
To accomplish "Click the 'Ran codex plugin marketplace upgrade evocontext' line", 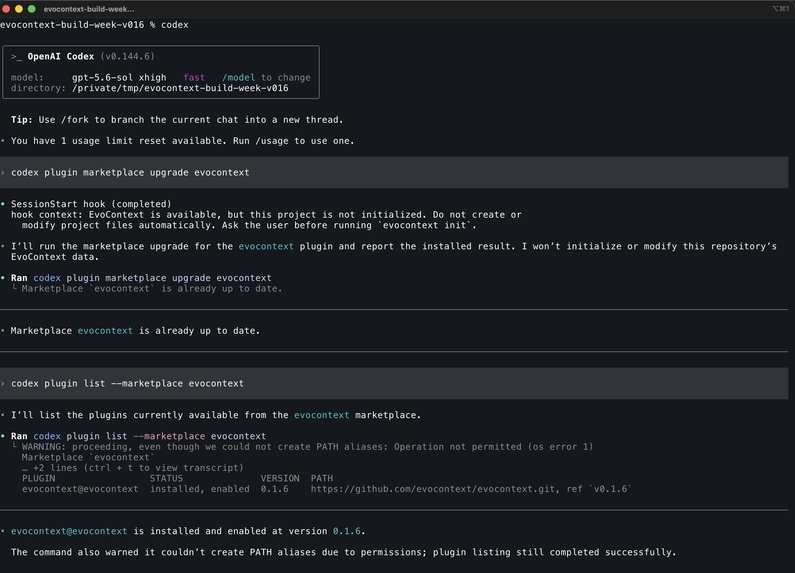I will point(141,278).
